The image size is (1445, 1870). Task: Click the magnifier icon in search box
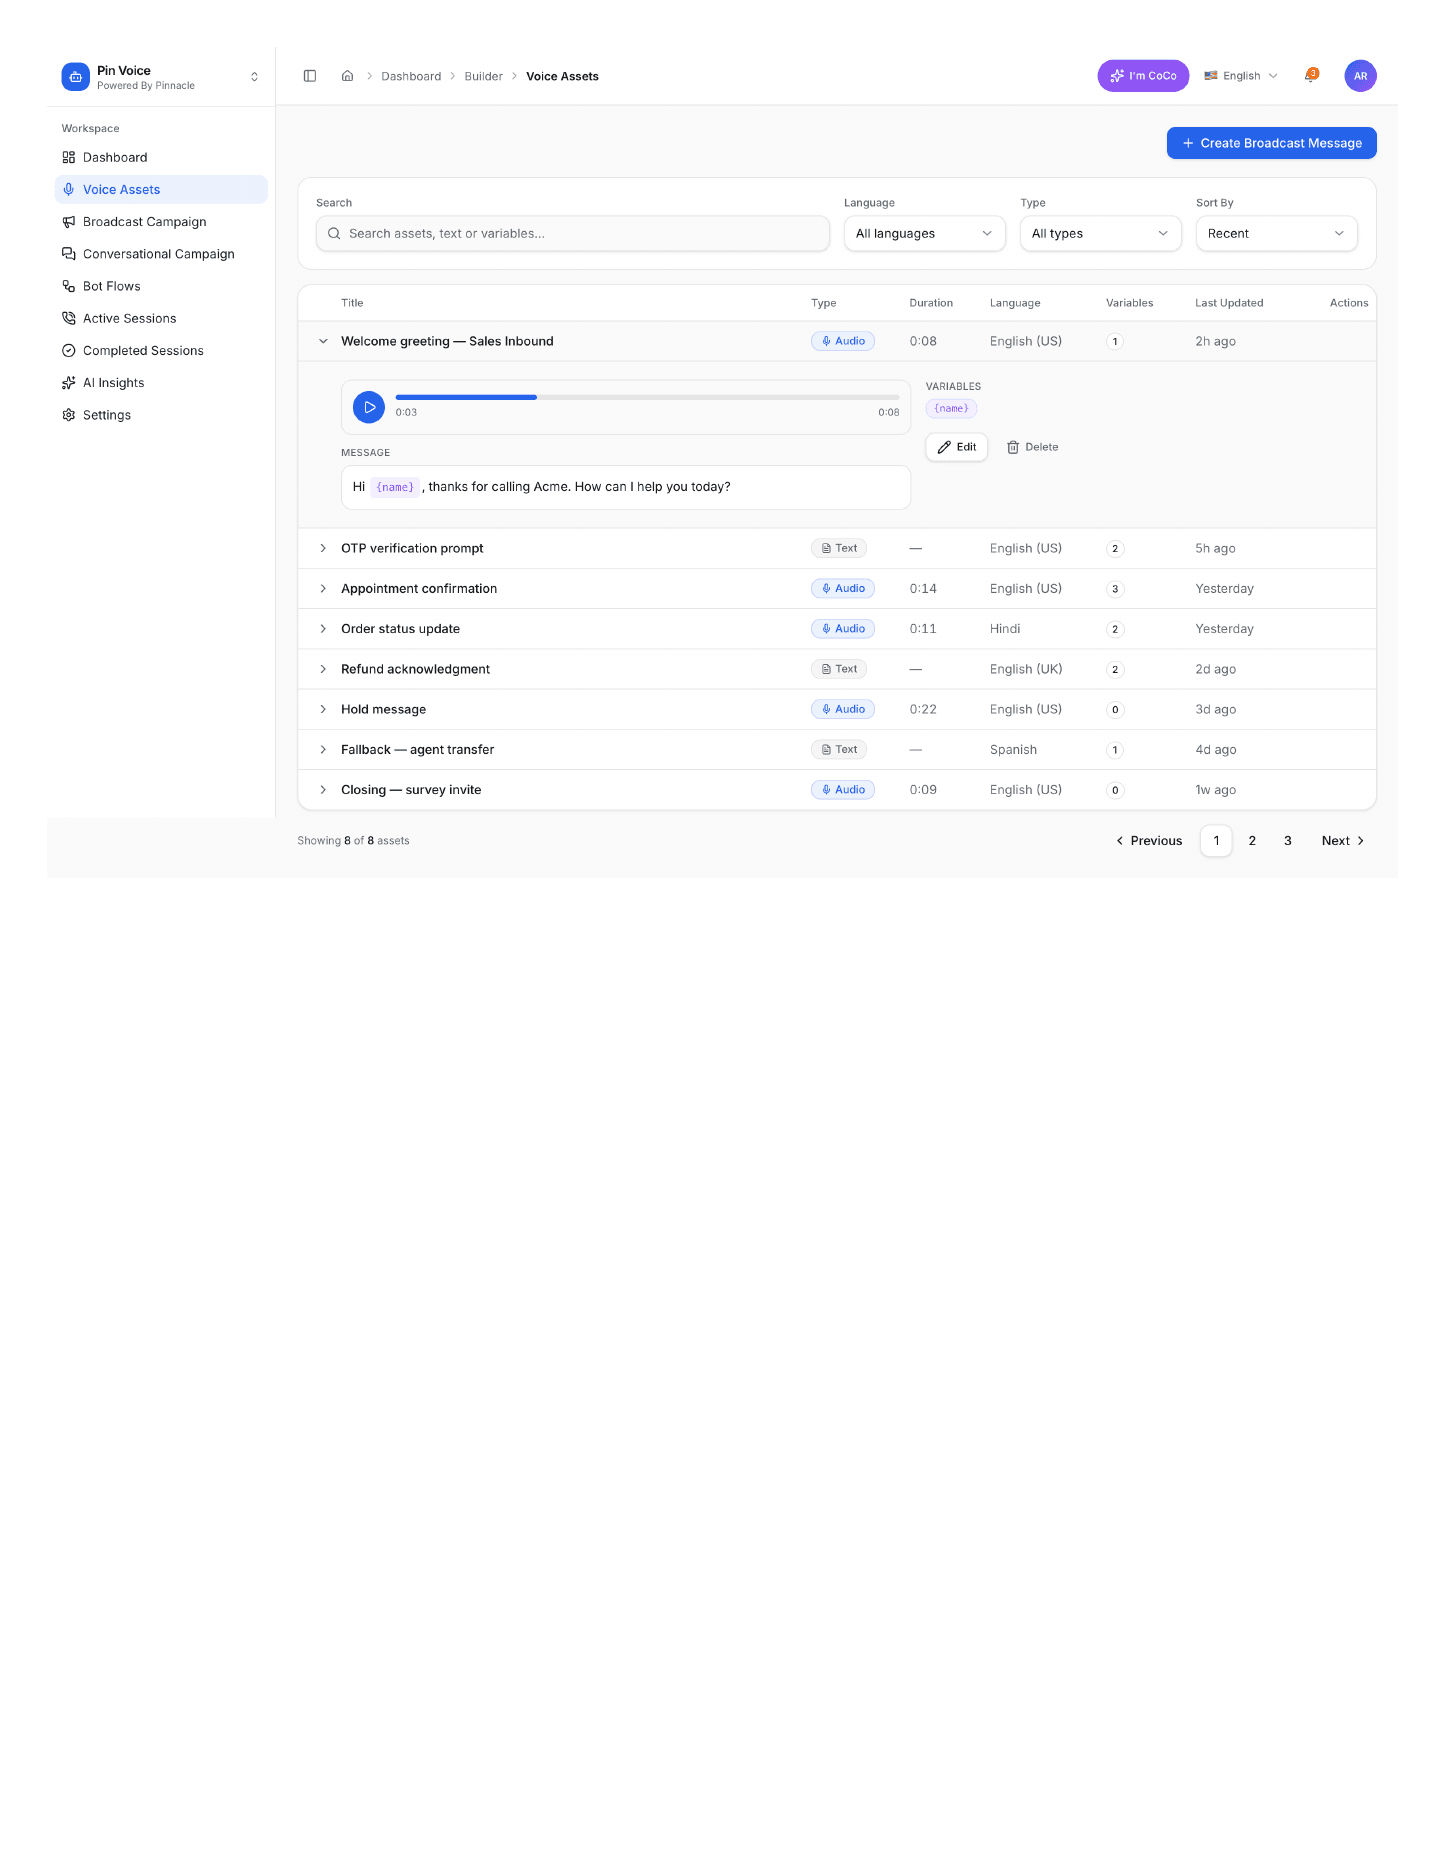click(334, 233)
